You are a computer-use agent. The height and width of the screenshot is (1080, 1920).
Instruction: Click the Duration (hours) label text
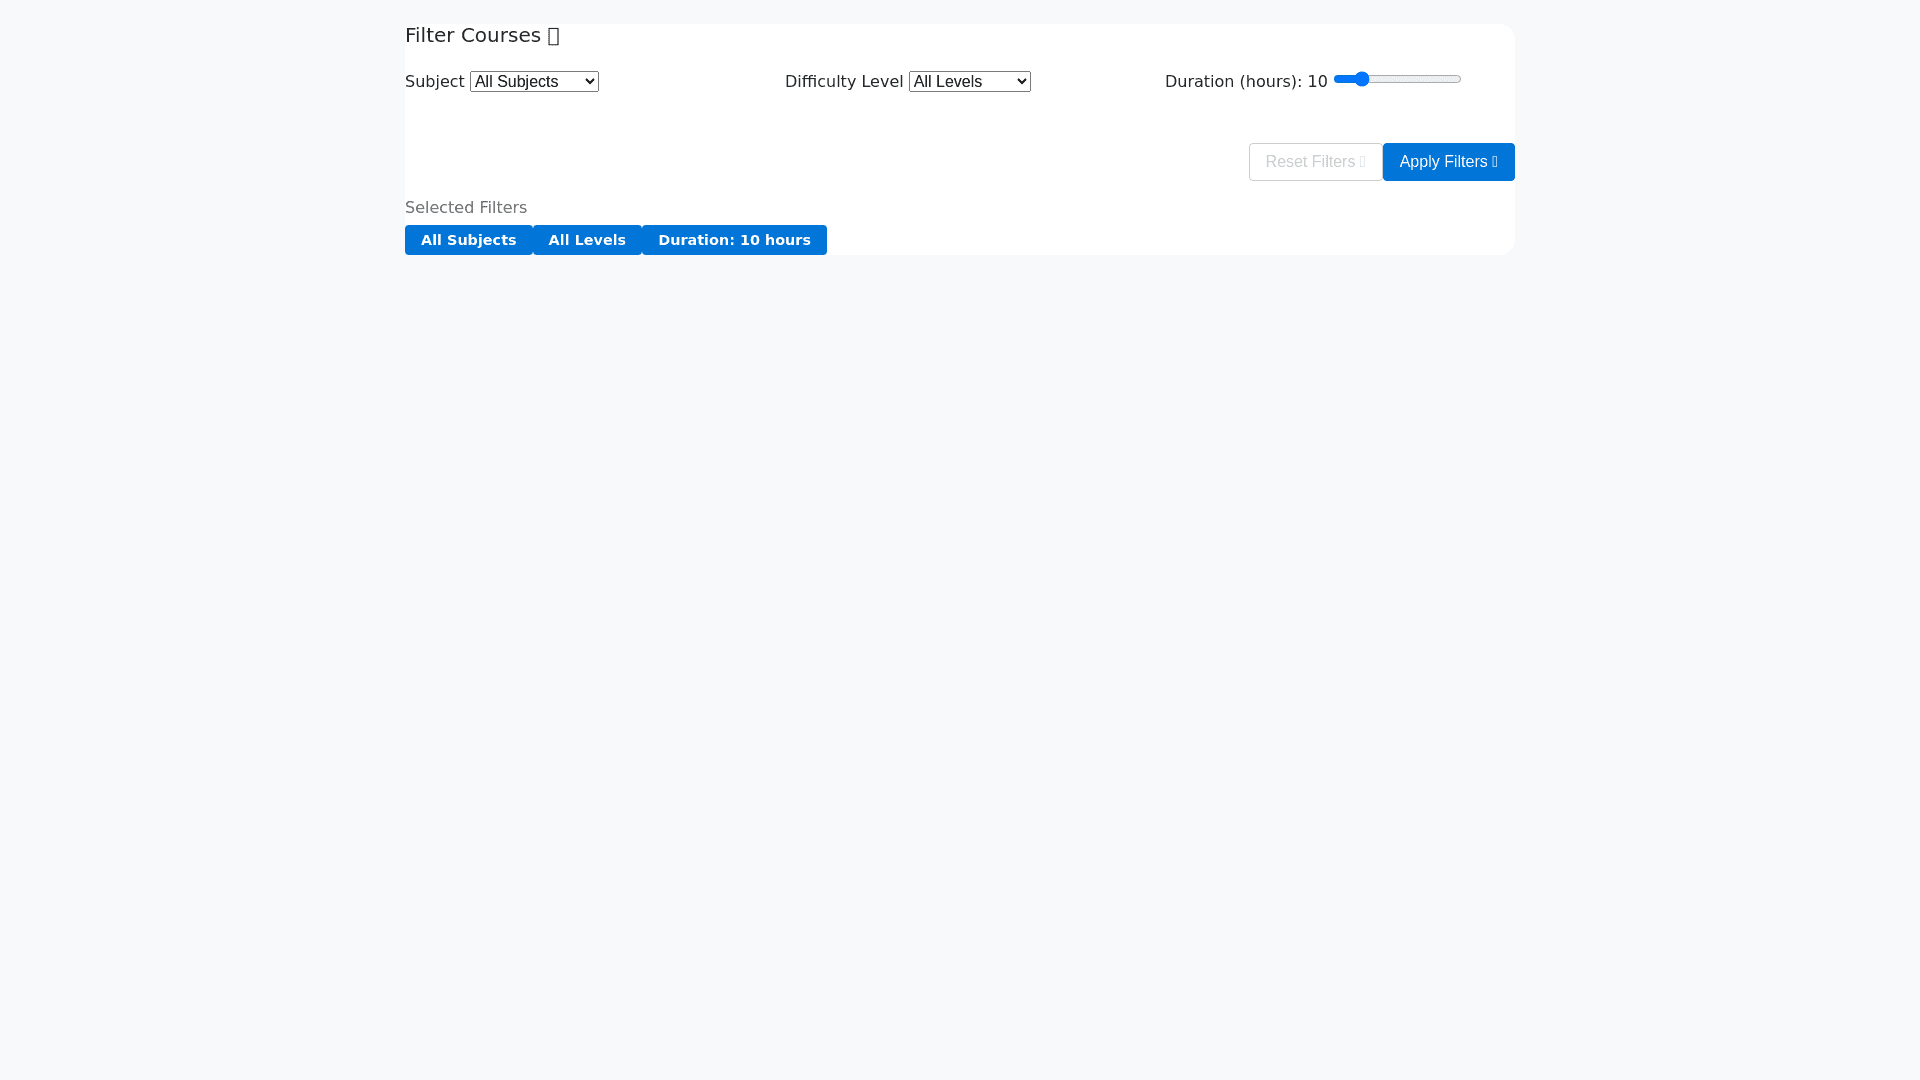coord(1233,81)
